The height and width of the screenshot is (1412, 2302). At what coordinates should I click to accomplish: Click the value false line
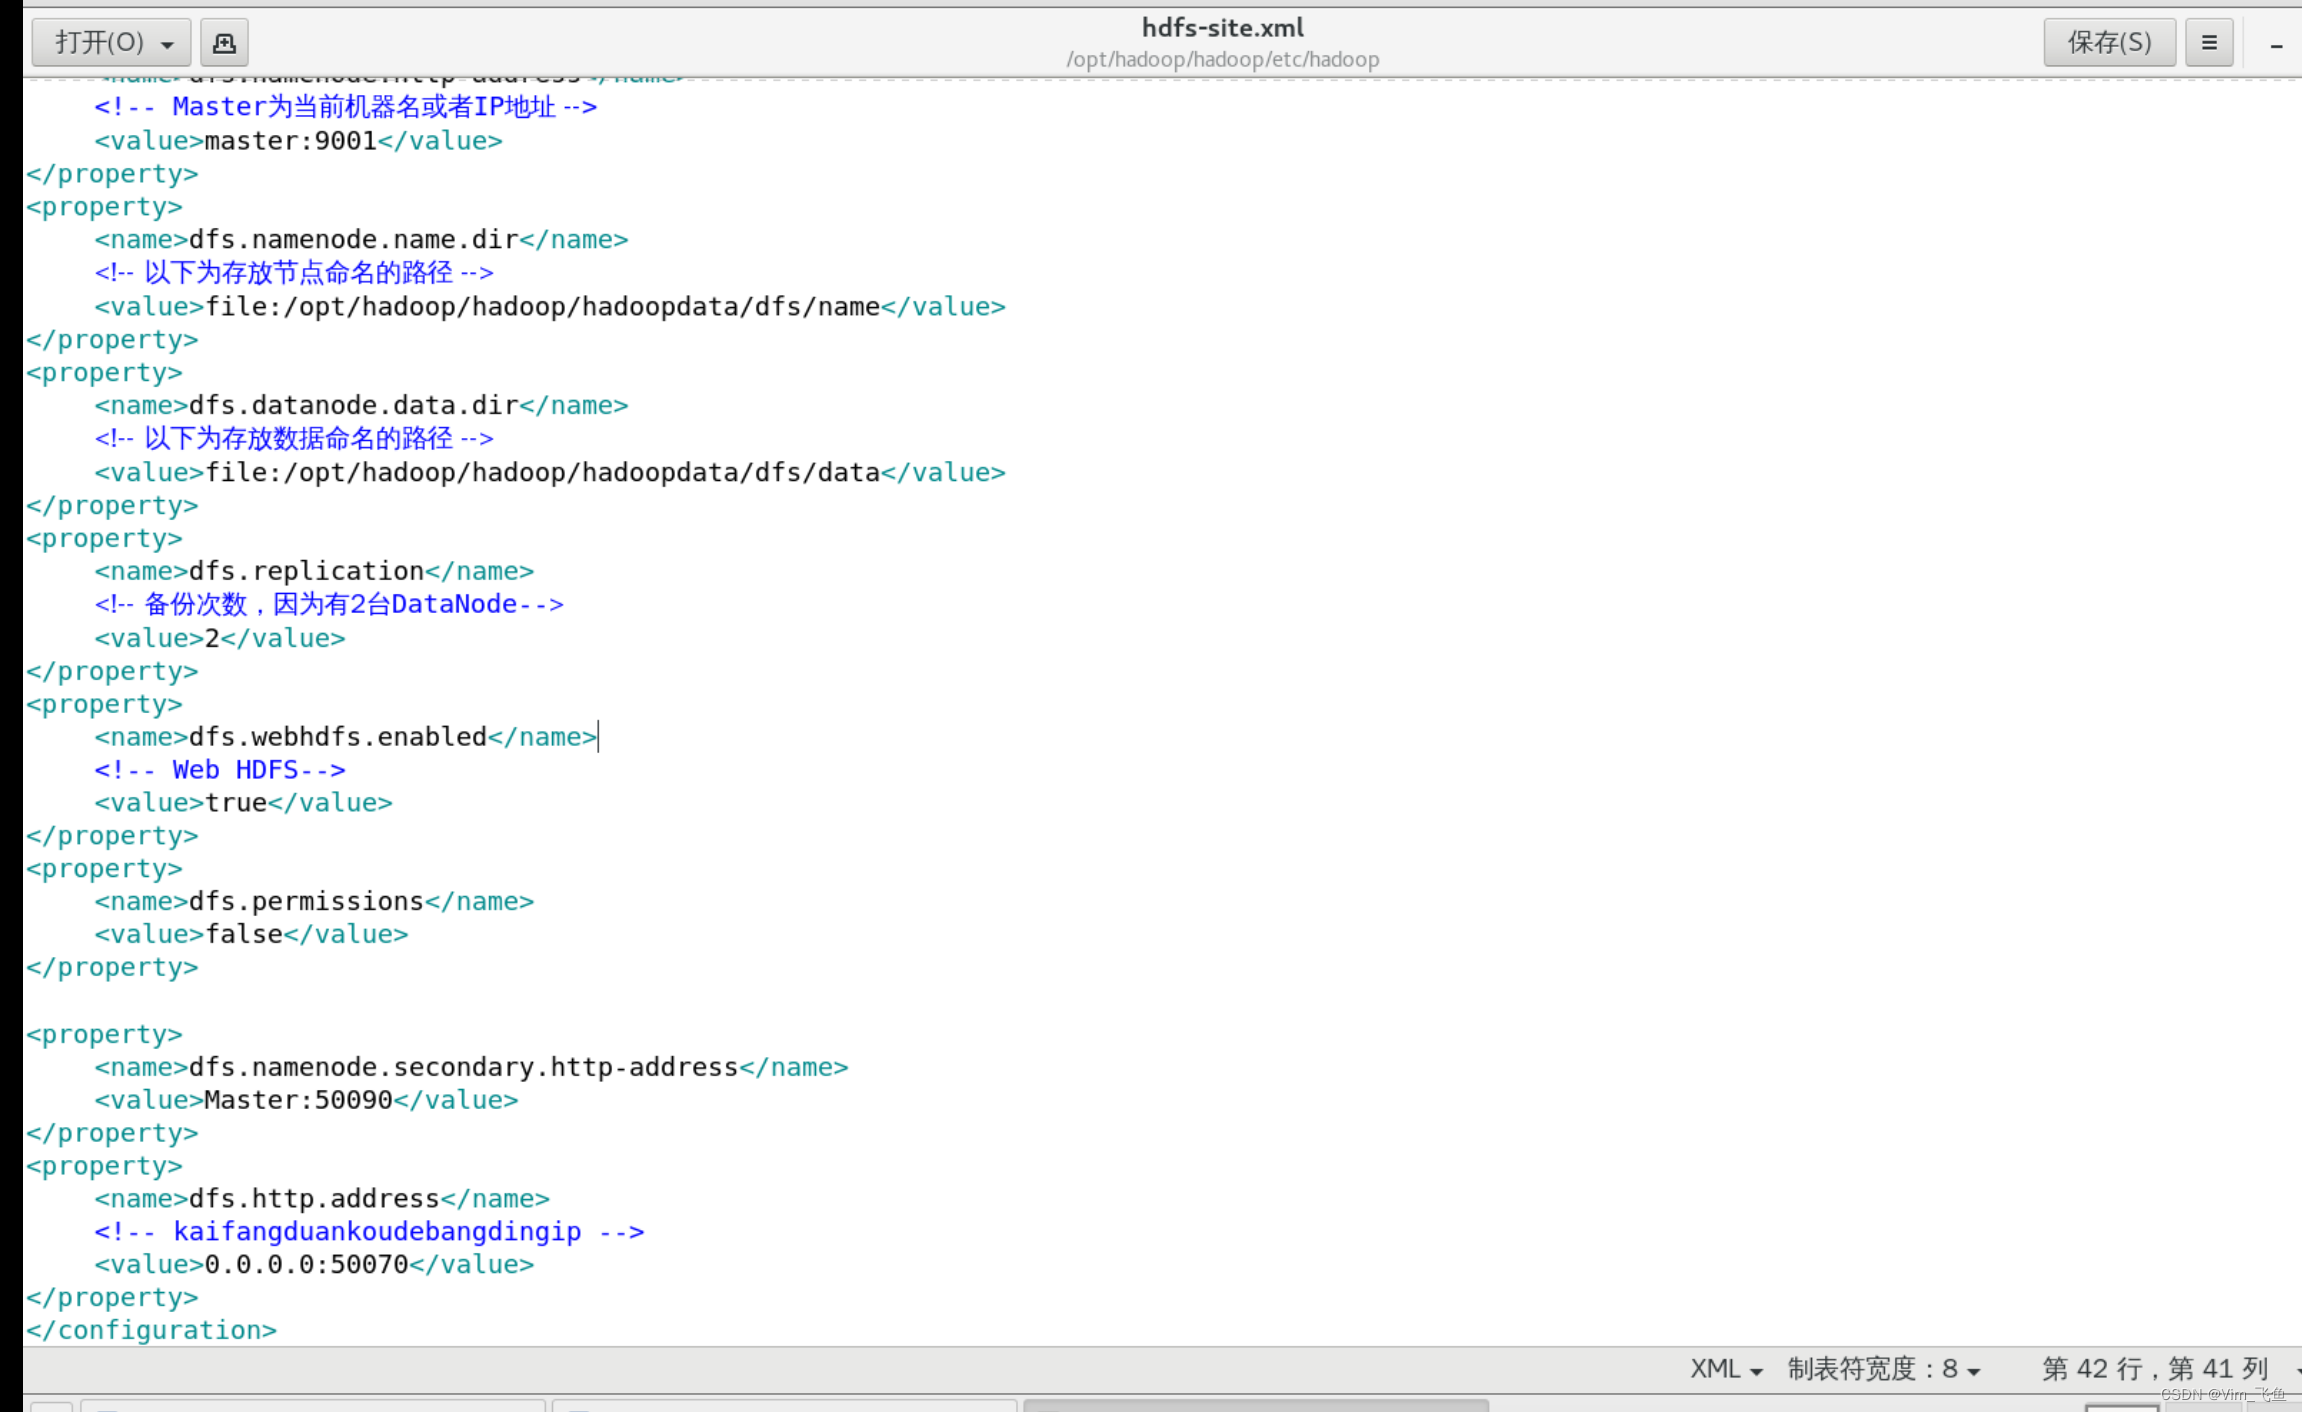point(251,935)
